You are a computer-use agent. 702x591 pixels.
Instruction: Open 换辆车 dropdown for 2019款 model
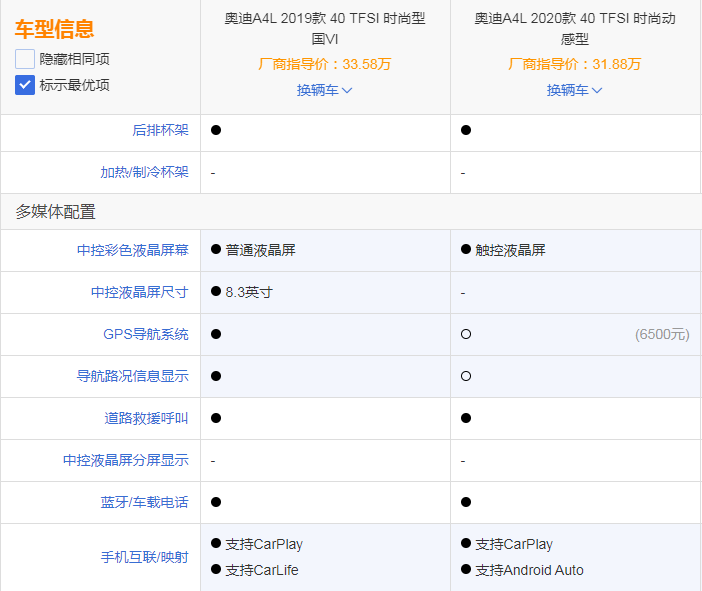point(324,90)
